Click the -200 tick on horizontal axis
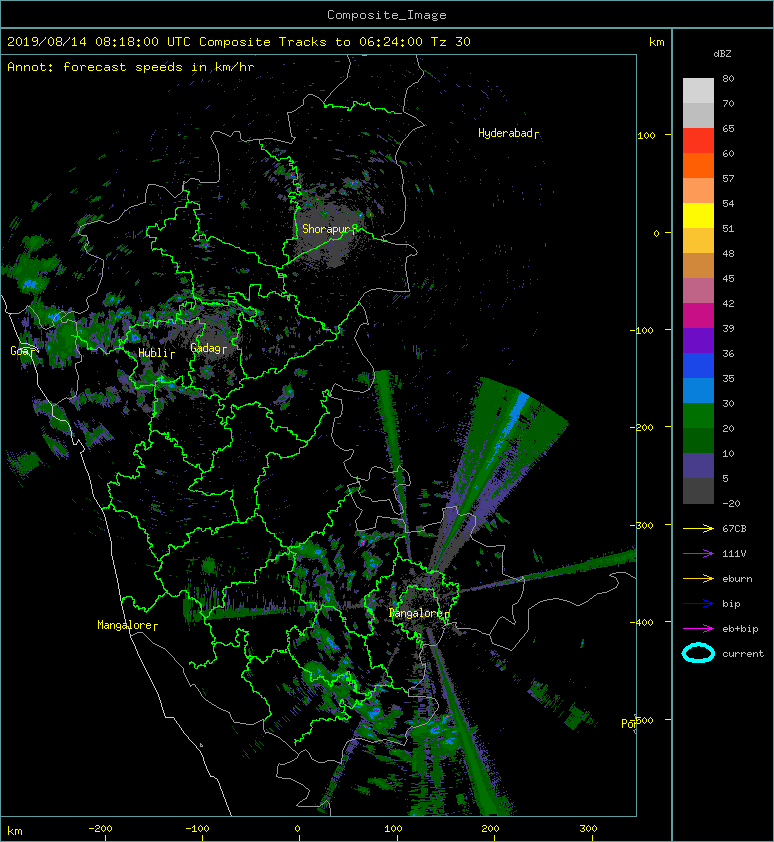774x842 pixels. [100, 829]
